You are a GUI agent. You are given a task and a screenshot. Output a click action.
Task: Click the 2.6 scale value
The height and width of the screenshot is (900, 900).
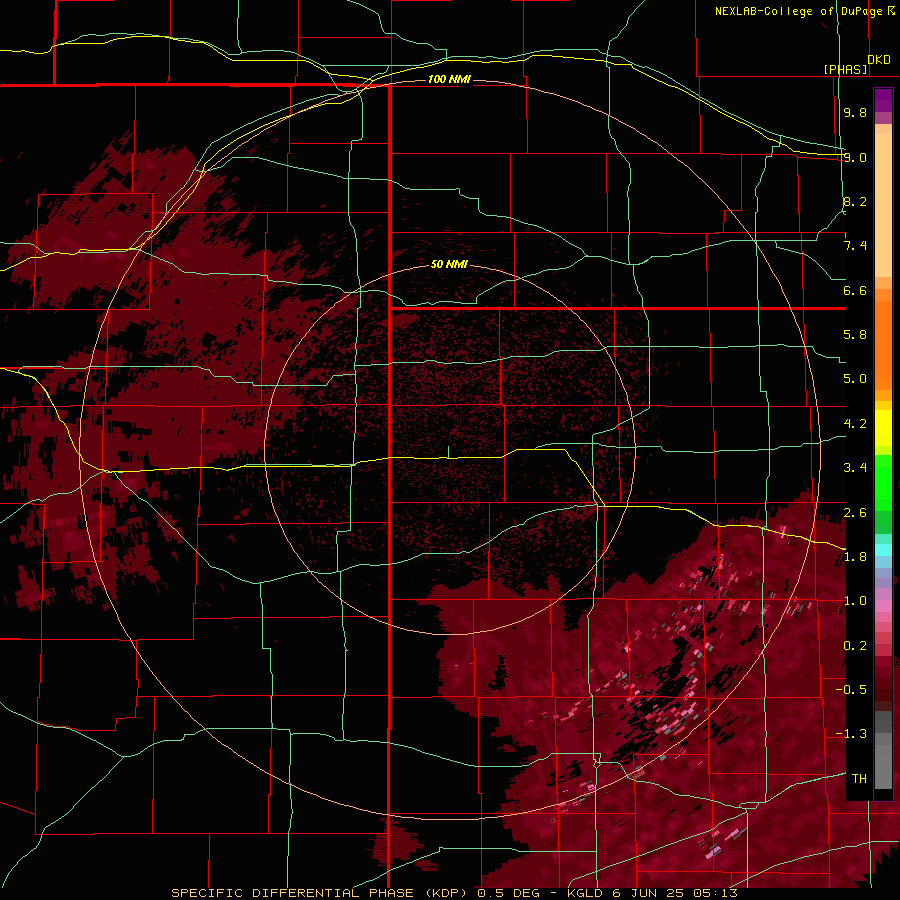[855, 513]
